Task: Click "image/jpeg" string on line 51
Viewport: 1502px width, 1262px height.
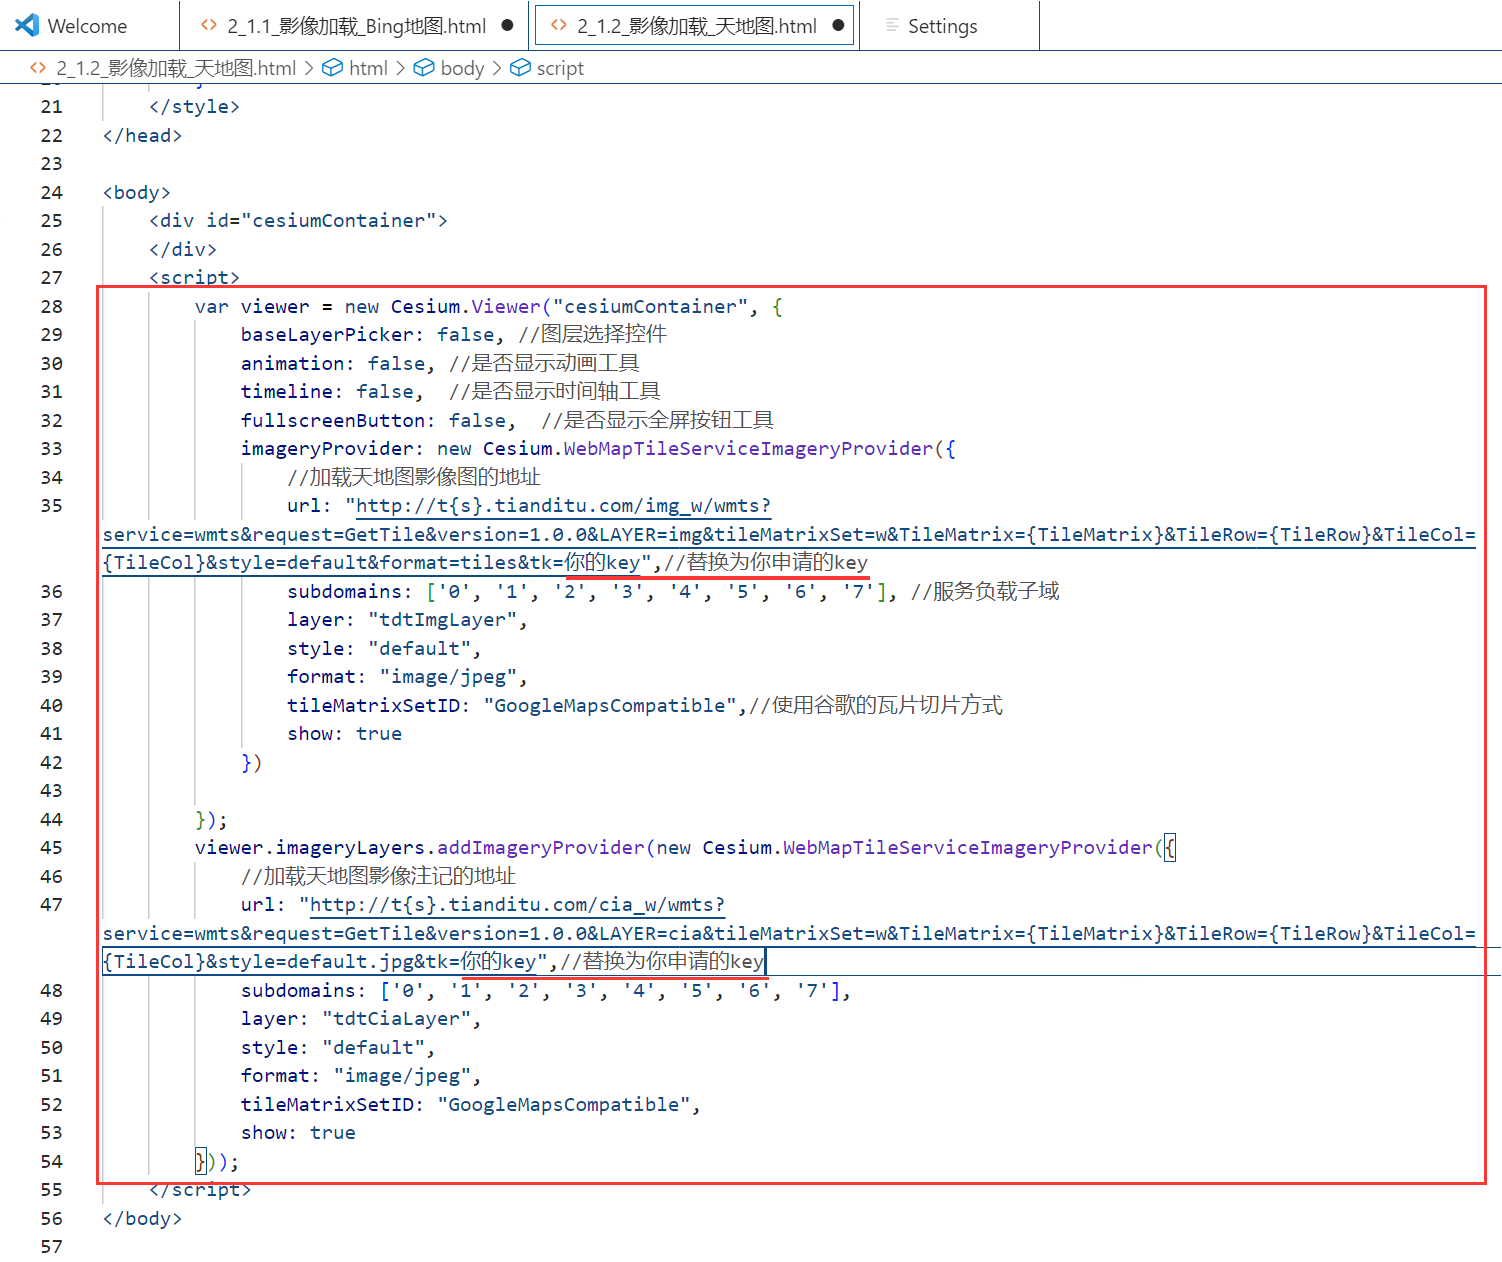Action: tap(402, 1076)
